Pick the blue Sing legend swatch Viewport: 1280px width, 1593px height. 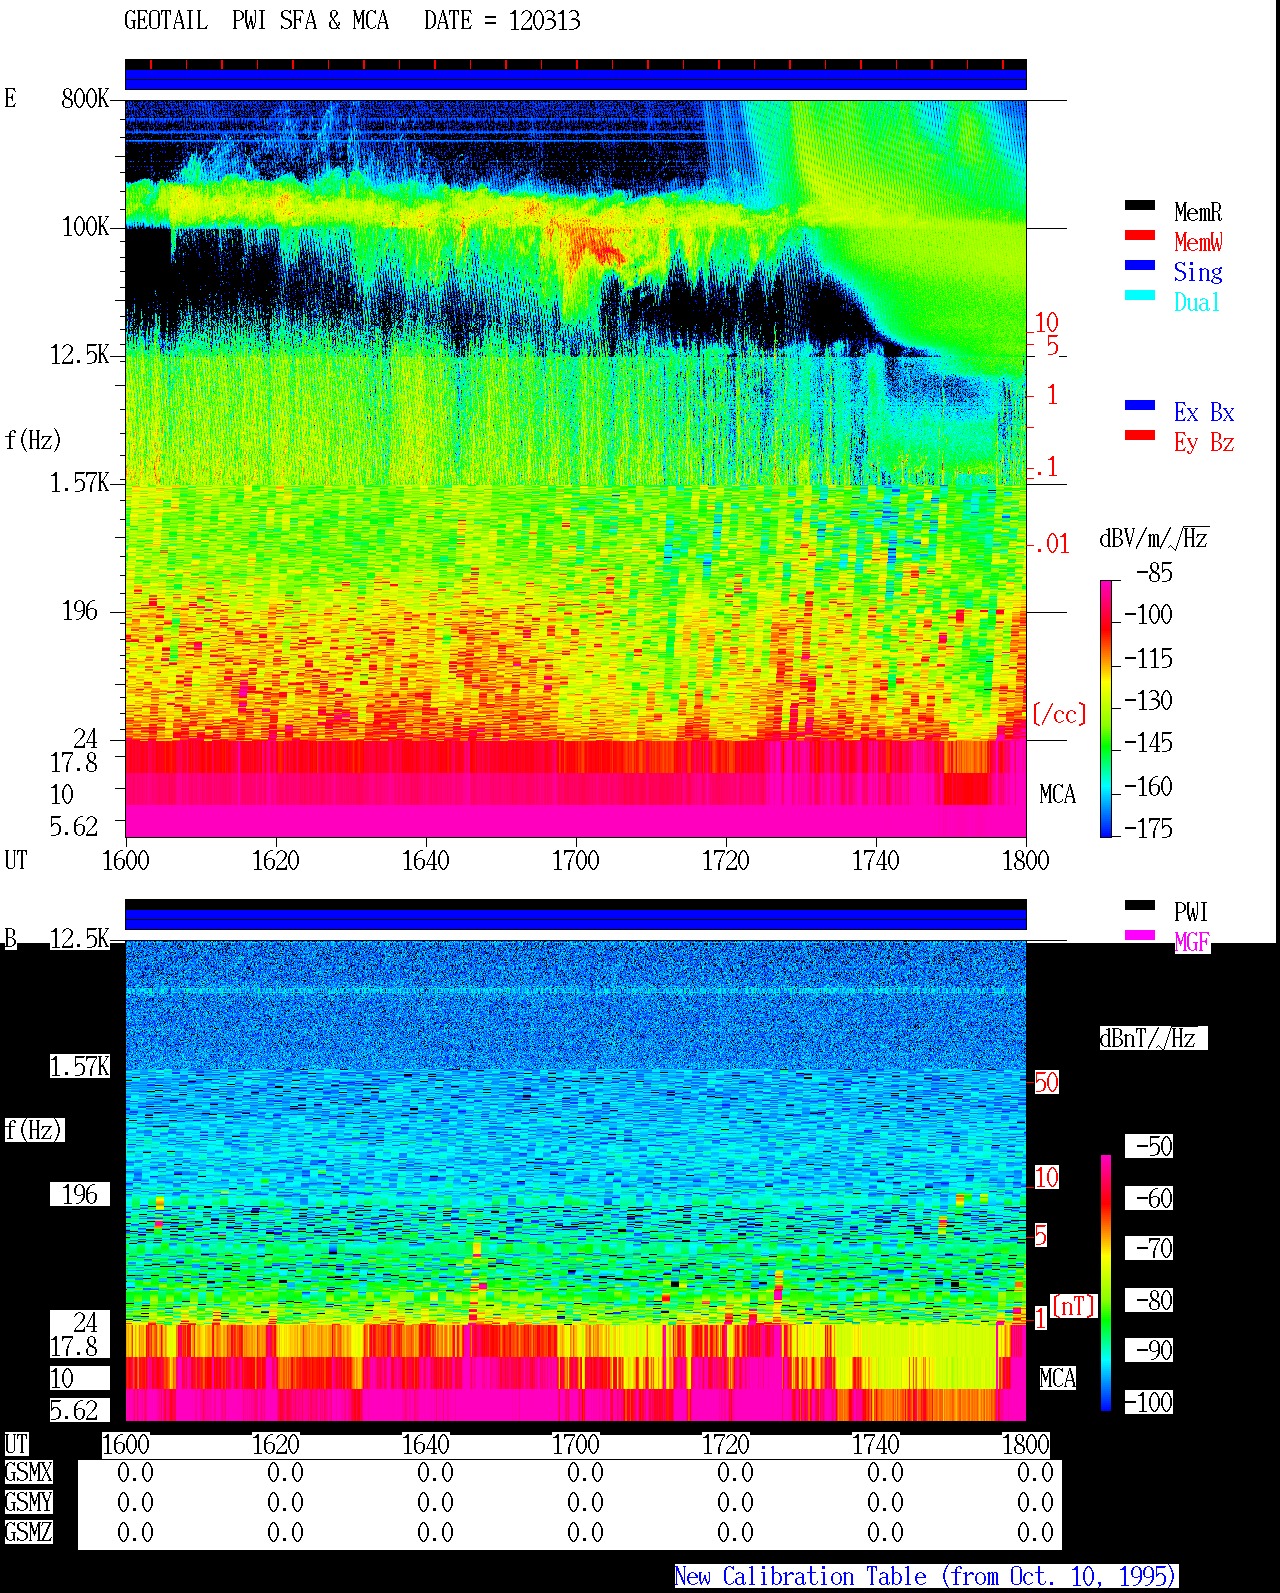pos(1140,266)
